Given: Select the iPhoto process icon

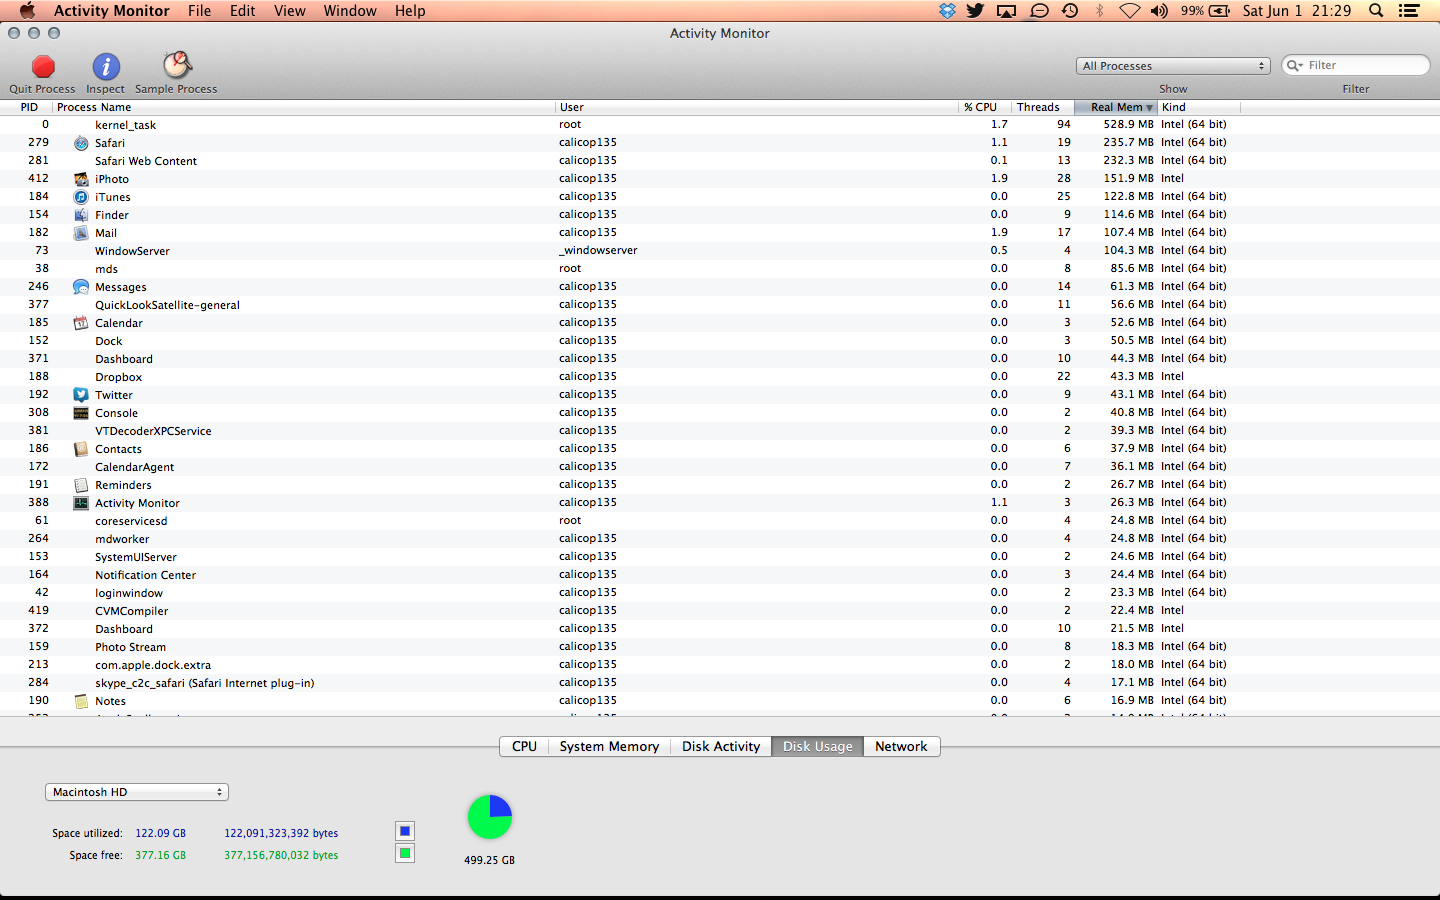Looking at the screenshot, I should point(81,179).
